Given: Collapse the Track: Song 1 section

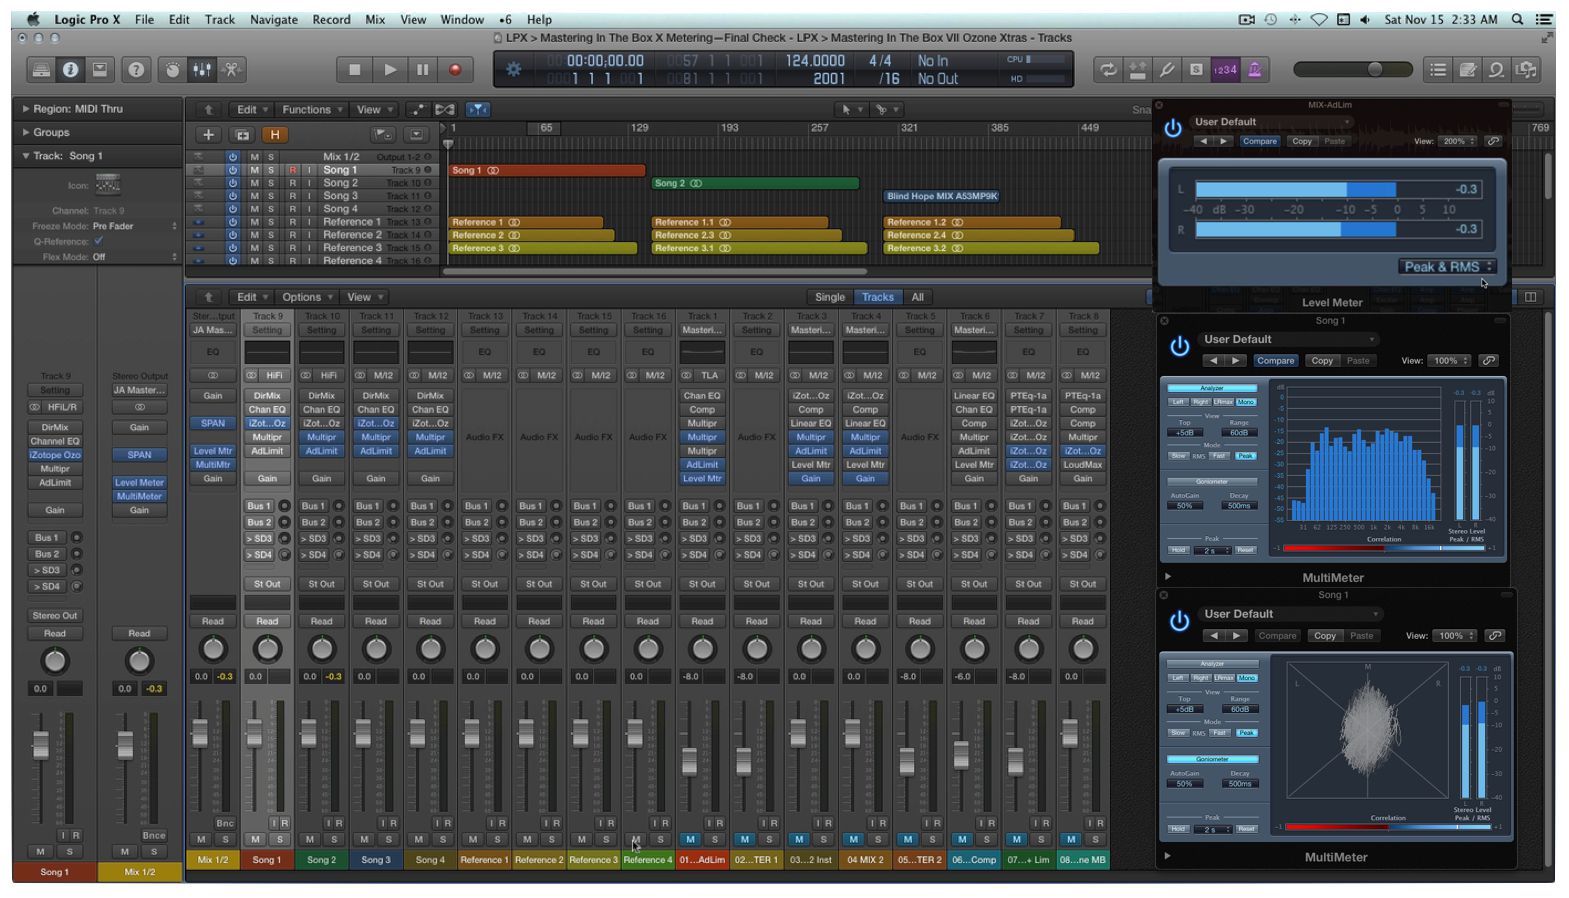Looking at the screenshot, I should 27,156.
